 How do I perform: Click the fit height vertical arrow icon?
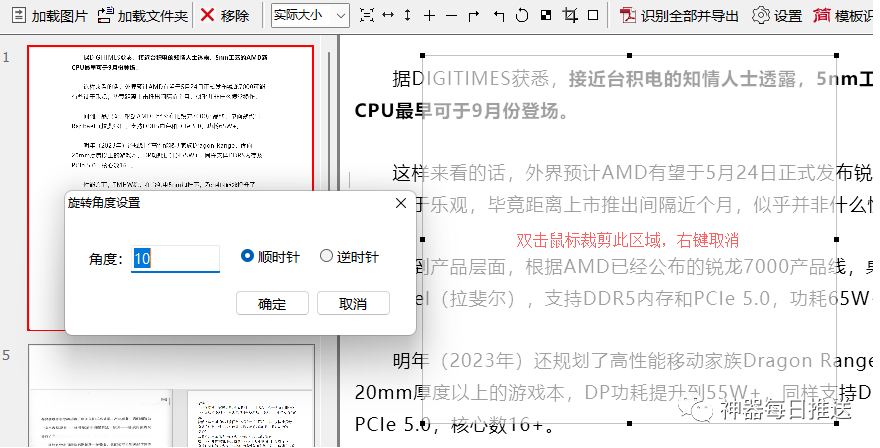point(407,15)
